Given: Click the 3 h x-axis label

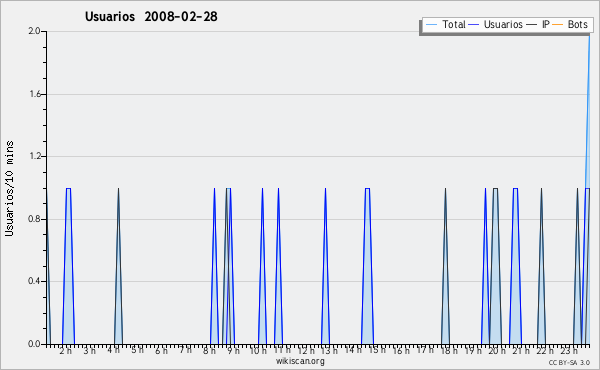Looking at the screenshot, I should [x=90, y=351].
